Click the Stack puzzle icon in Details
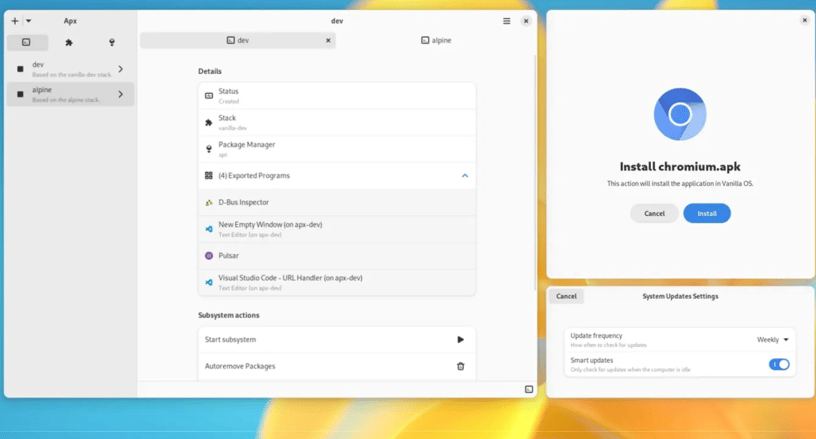This screenshot has width=816, height=439. 209,123
